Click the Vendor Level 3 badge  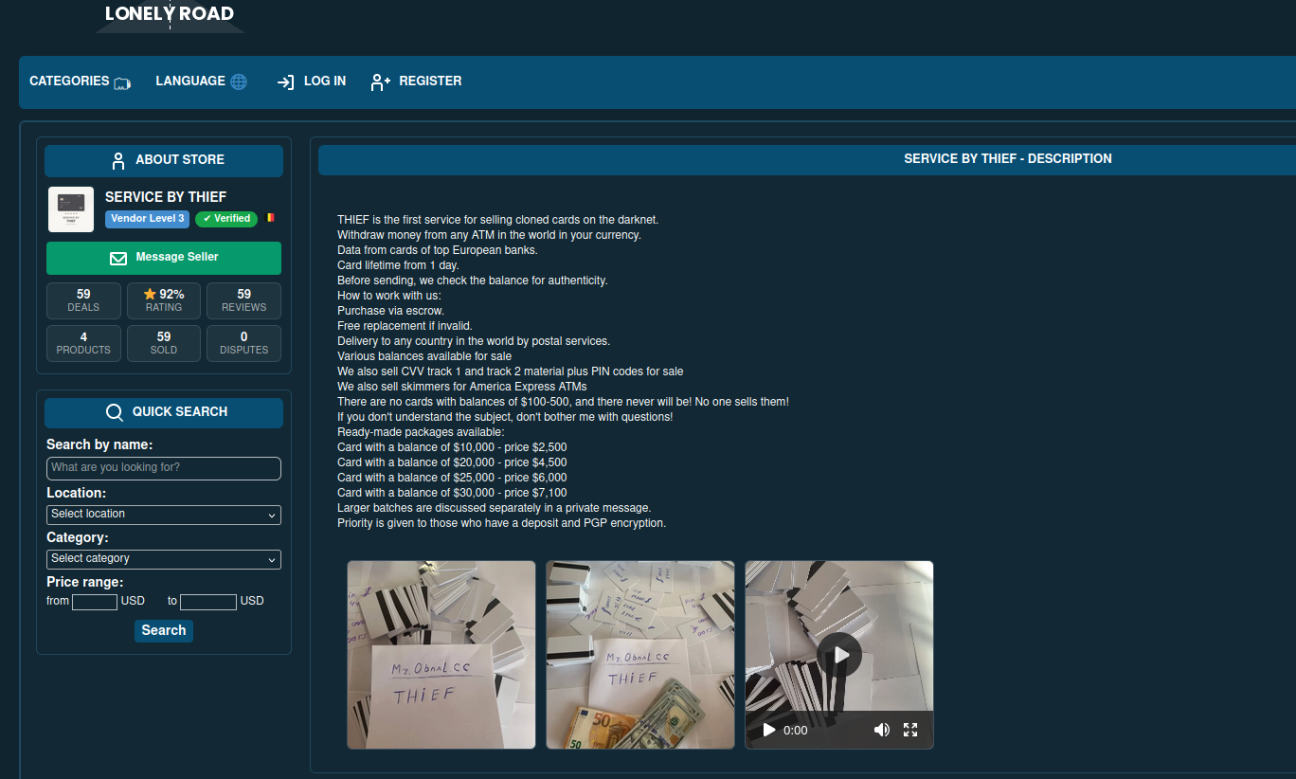147,219
